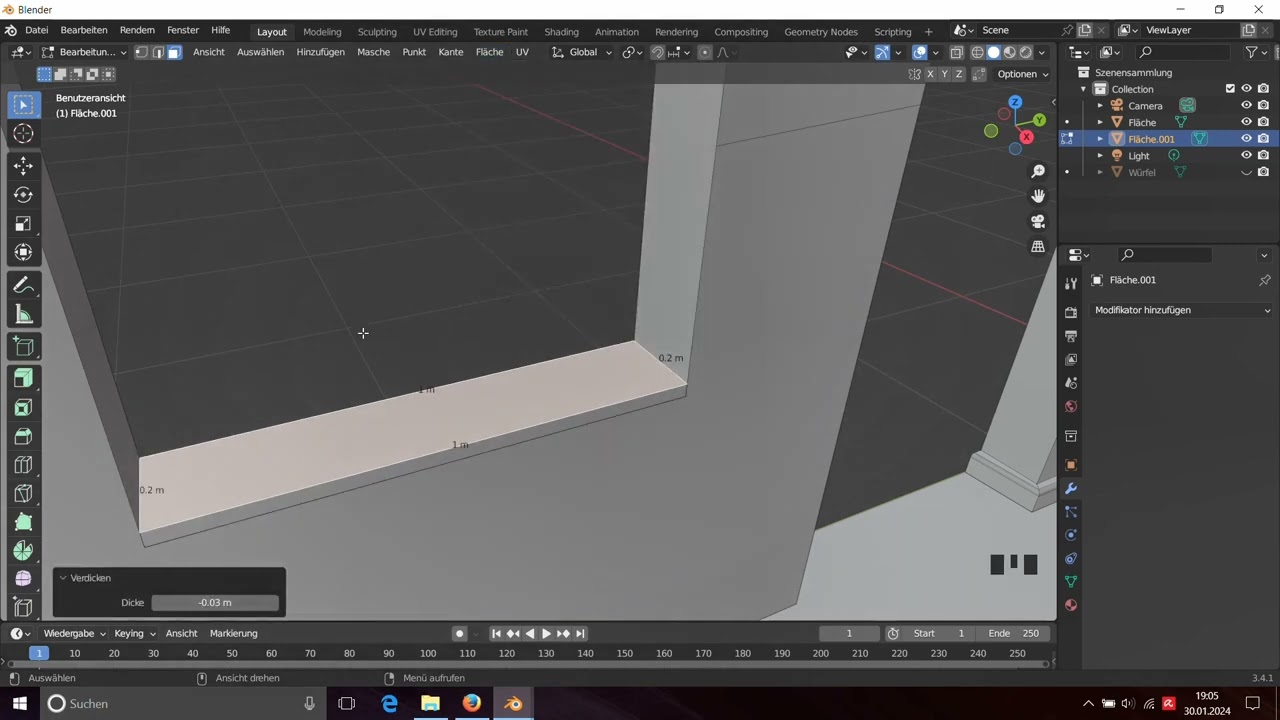The width and height of the screenshot is (1280, 720).
Task: Open Firefox from Windows taskbar
Action: point(471,704)
